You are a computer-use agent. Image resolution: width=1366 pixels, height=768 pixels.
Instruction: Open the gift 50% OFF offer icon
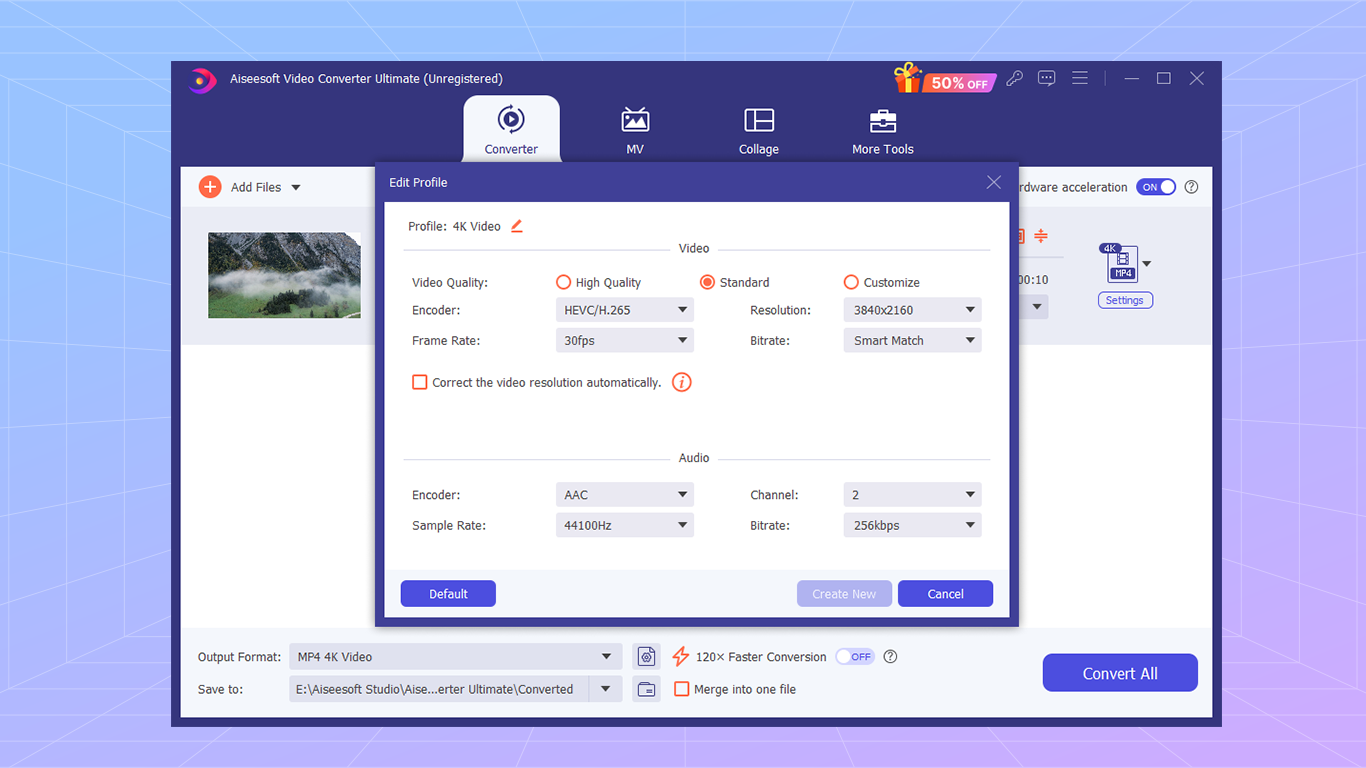(x=908, y=78)
